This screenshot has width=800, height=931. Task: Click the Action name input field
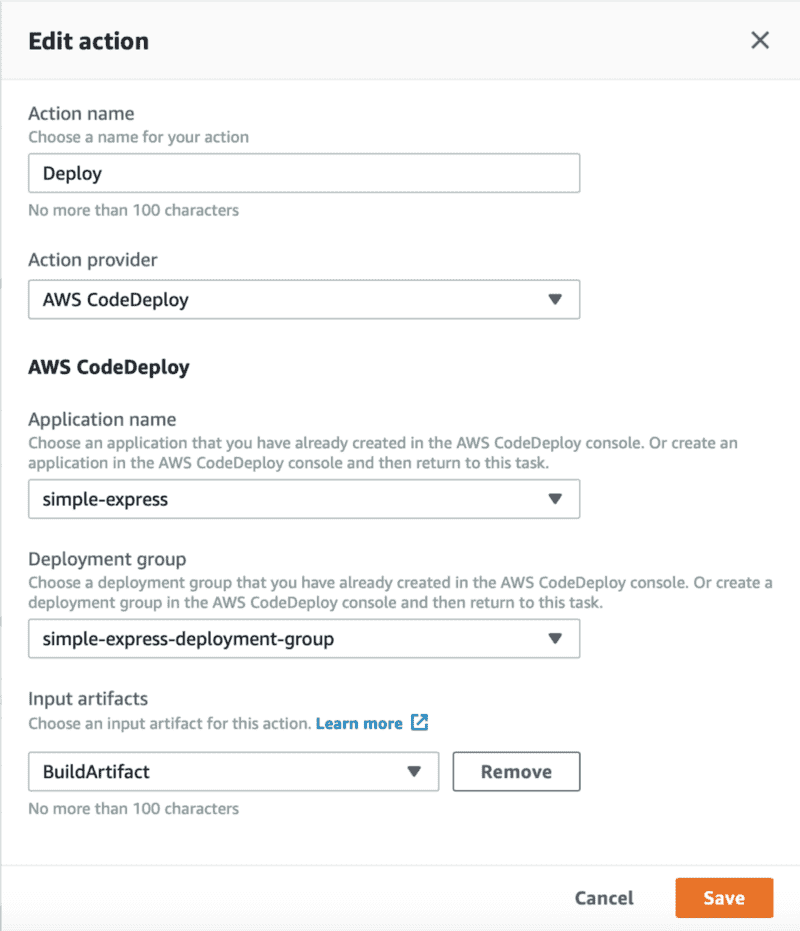[x=304, y=173]
